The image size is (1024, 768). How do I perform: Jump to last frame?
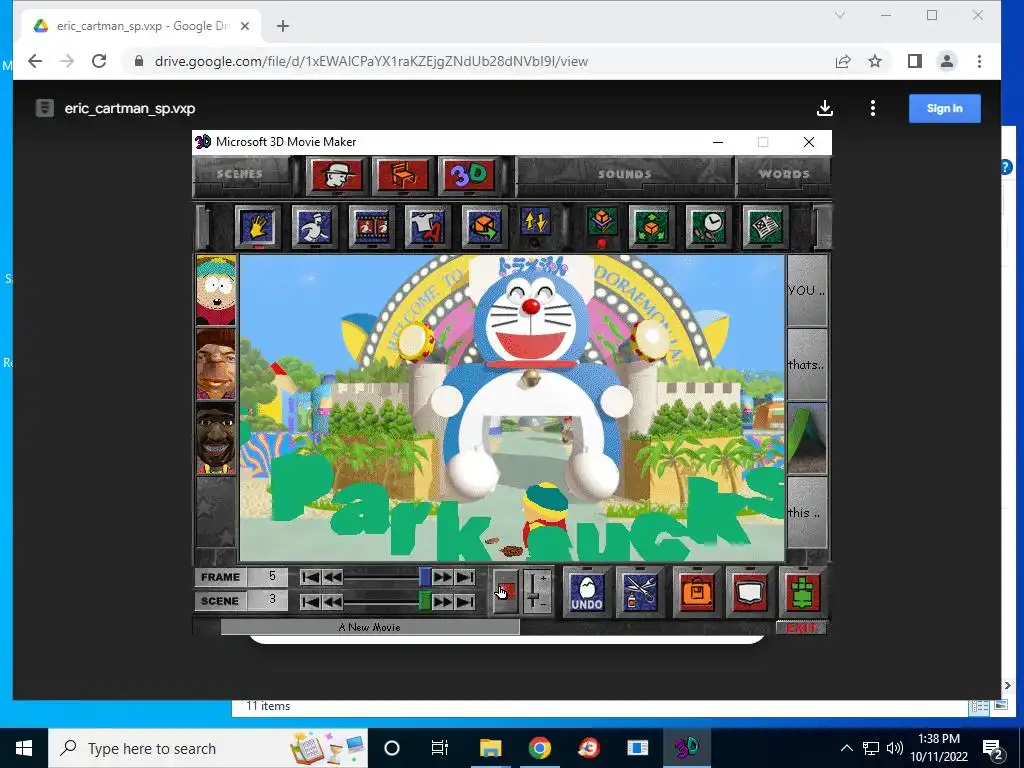[465, 577]
